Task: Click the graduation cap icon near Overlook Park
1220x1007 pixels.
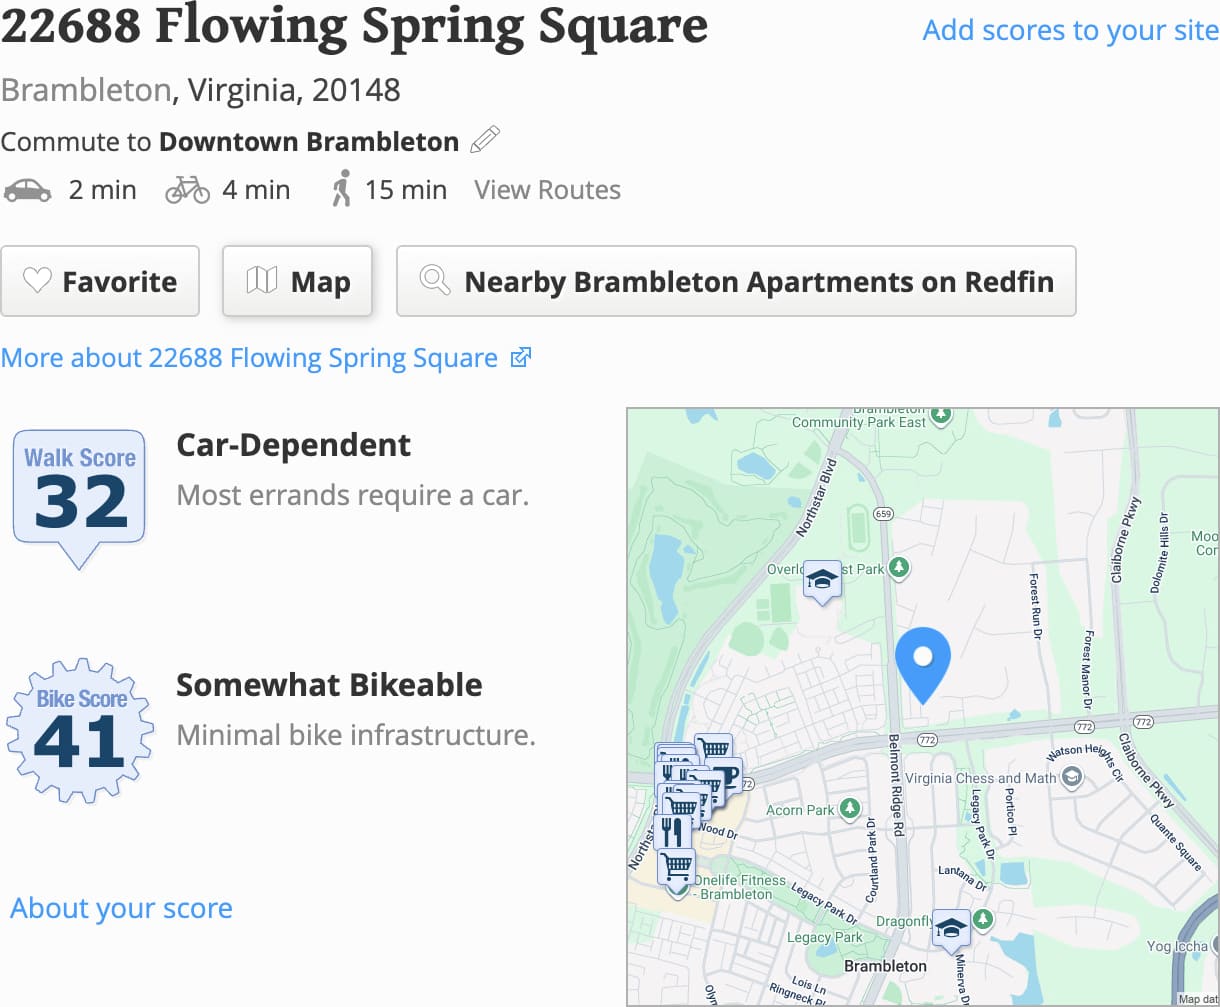Action: click(x=822, y=579)
